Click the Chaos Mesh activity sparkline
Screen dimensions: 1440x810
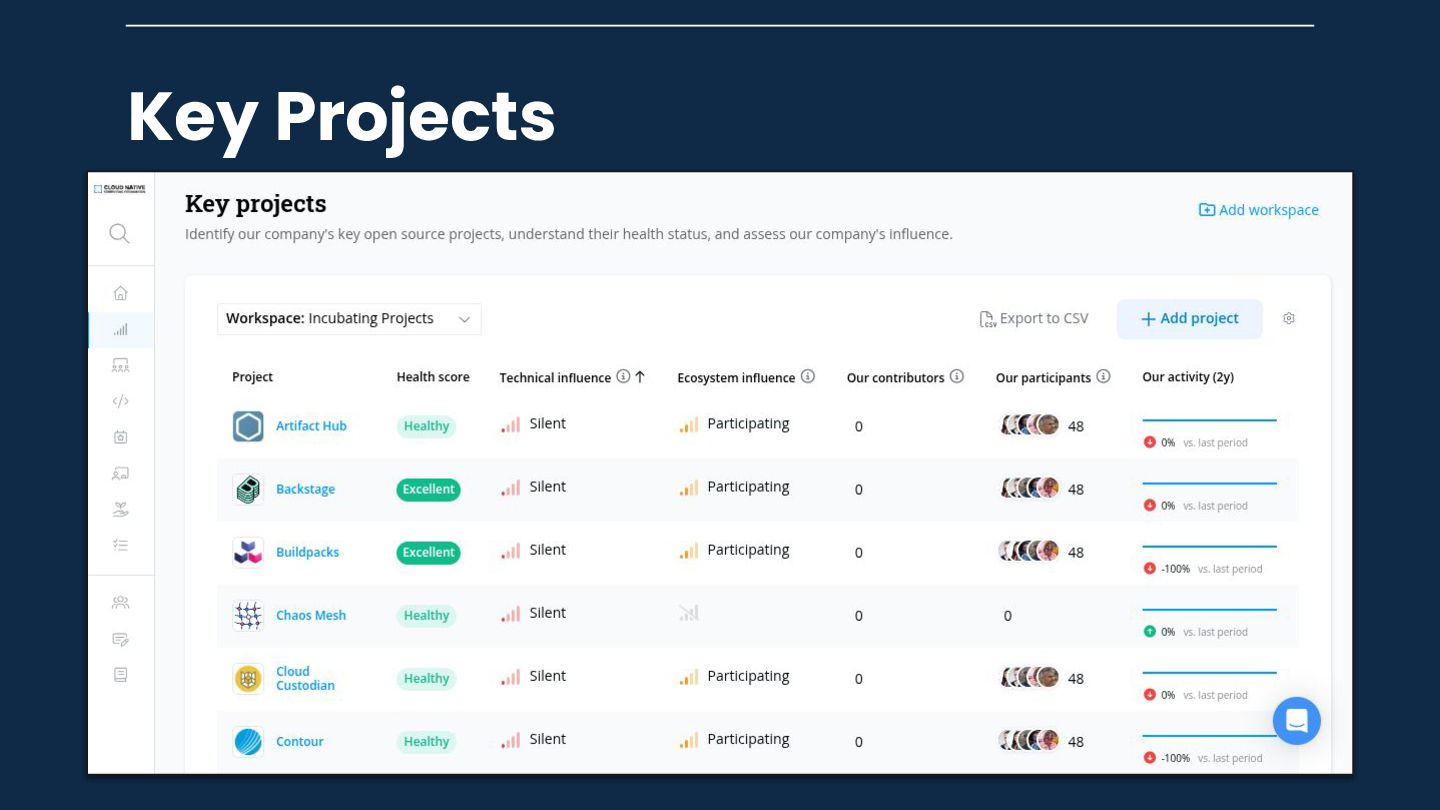(x=1209, y=609)
